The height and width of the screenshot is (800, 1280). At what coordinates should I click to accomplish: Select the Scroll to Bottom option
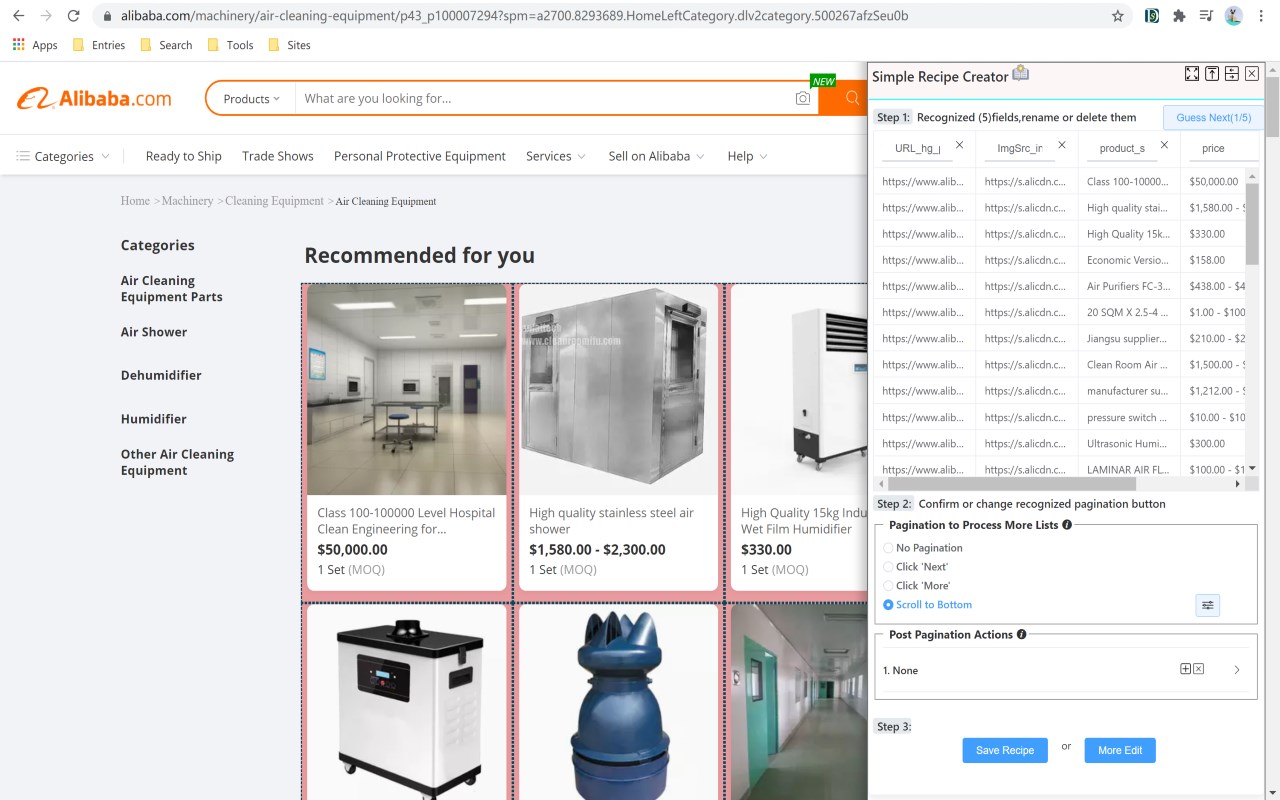927,605
